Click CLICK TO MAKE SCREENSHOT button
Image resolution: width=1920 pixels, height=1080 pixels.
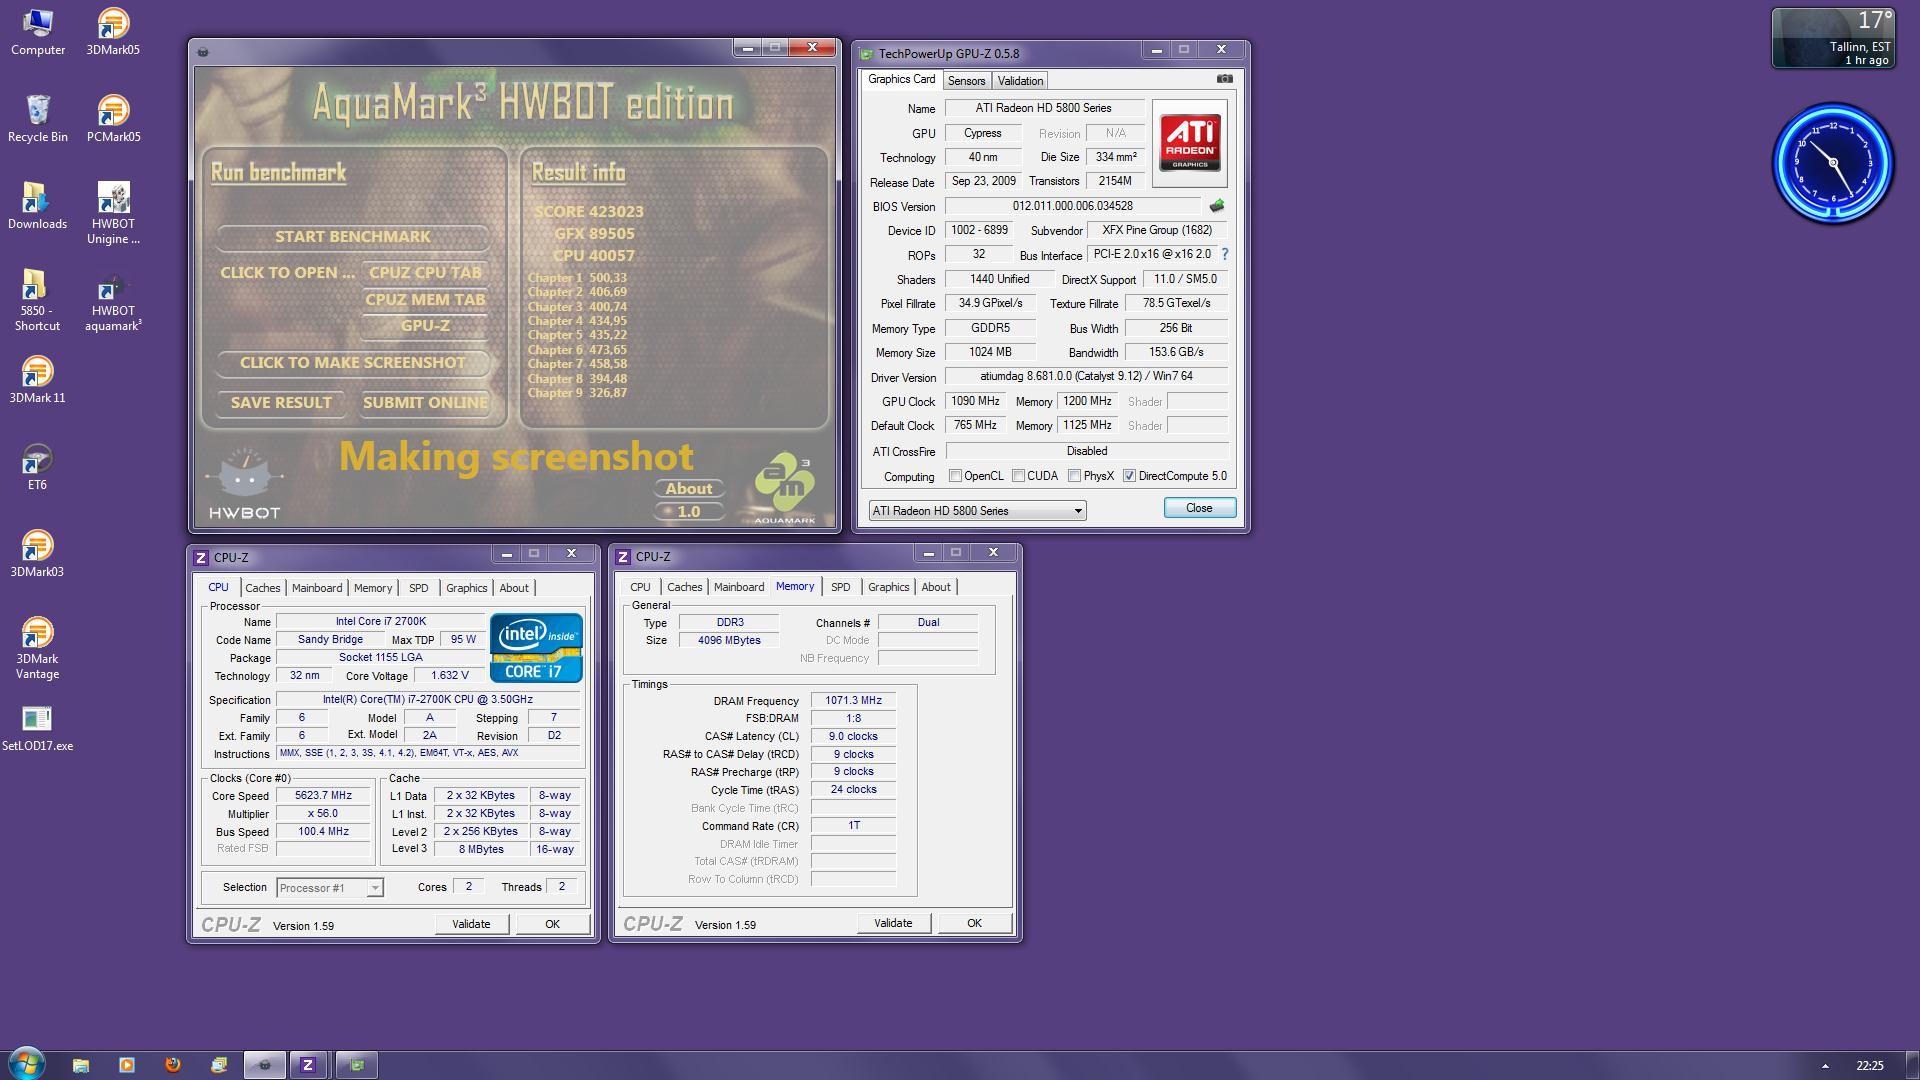[x=353, y=363]
